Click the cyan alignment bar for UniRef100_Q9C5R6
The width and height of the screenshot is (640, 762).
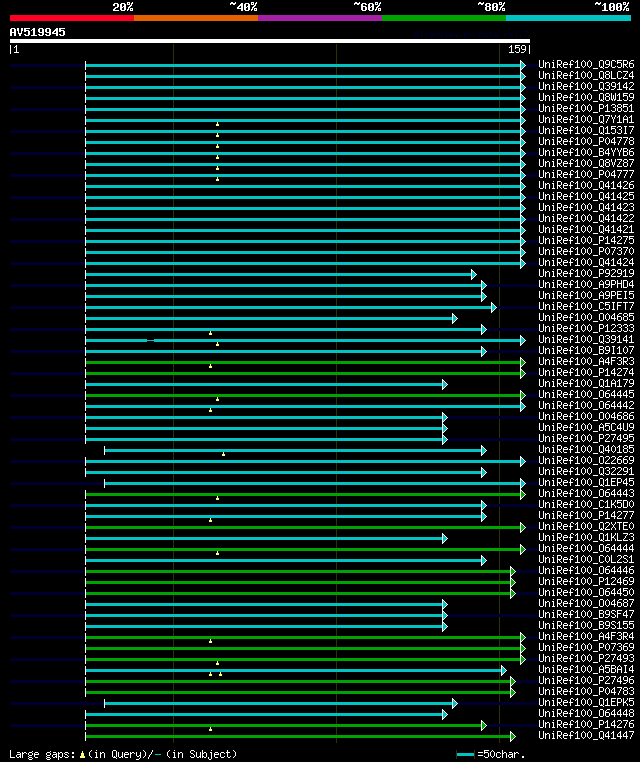point(303,65)
